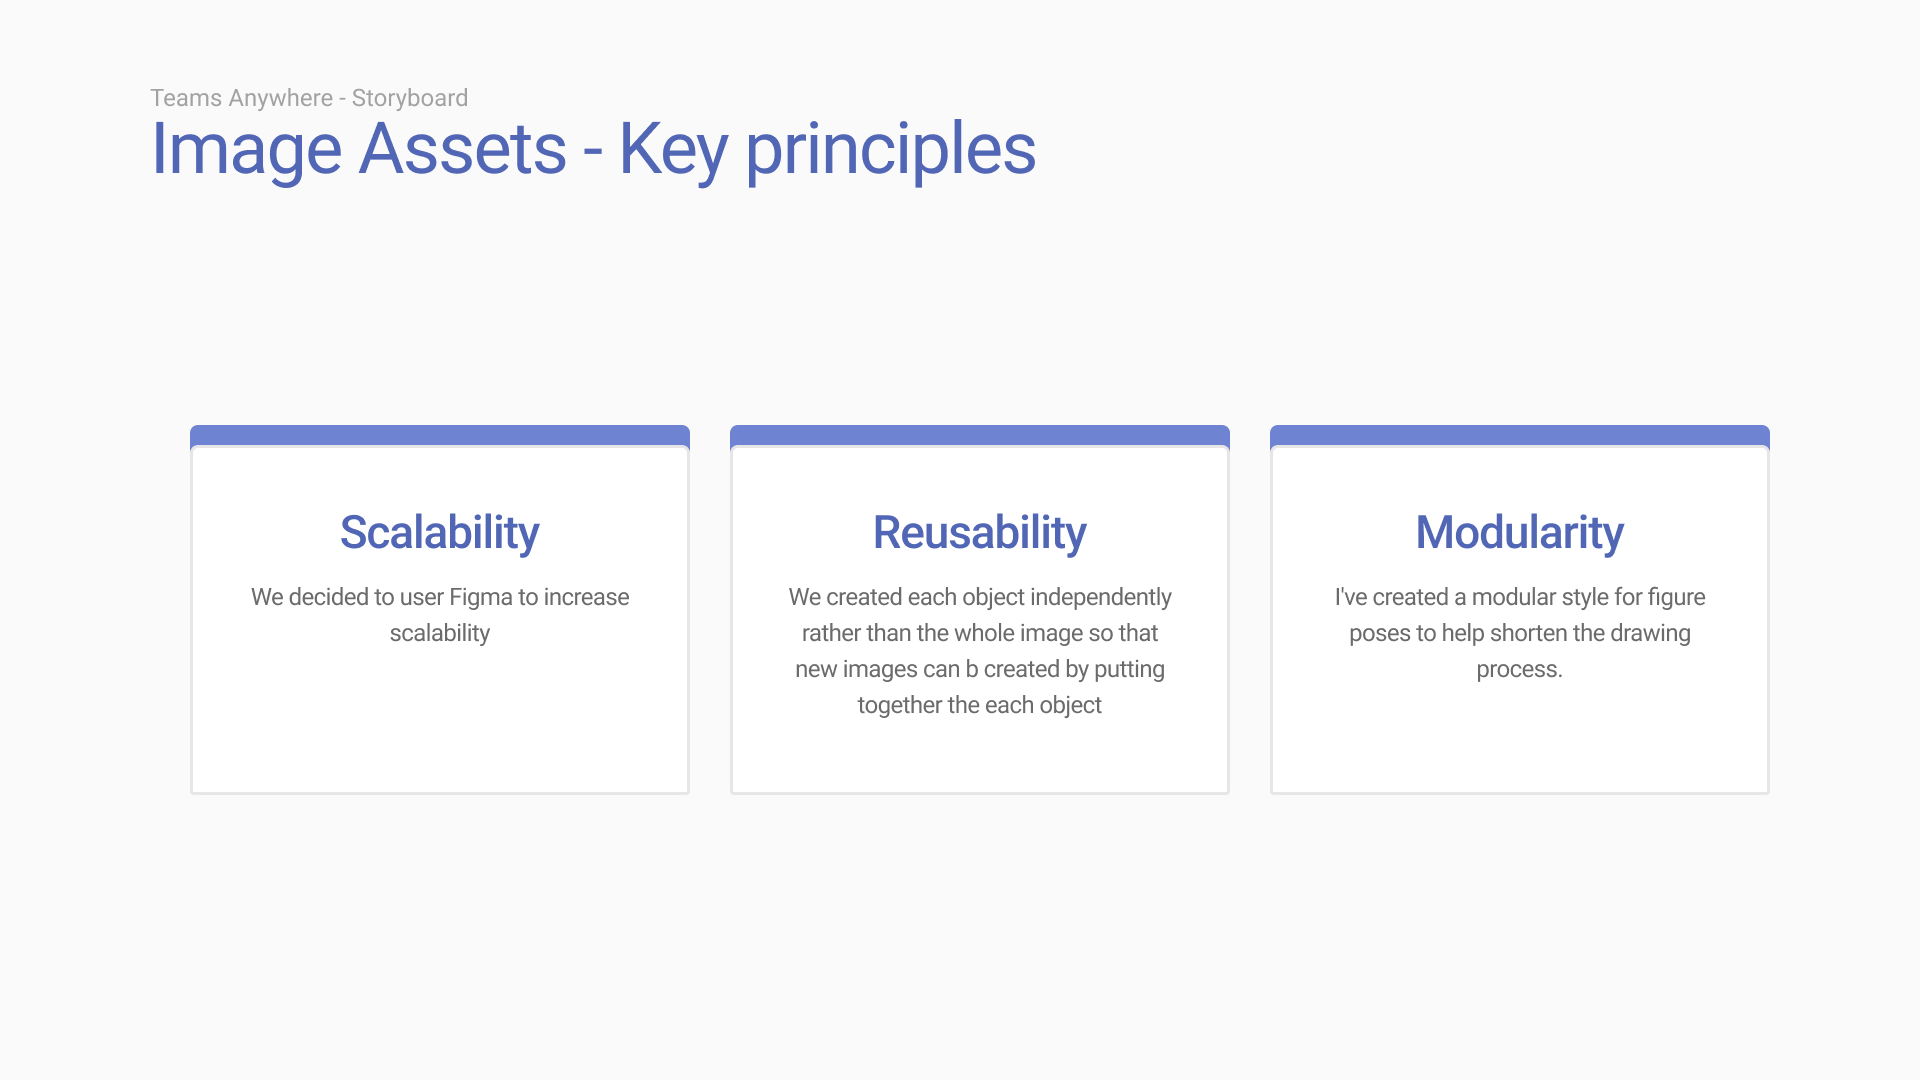1920x1080 pixels.
Task: Select the Modularity card description paragraph
Action: (x=1520, y=633)
